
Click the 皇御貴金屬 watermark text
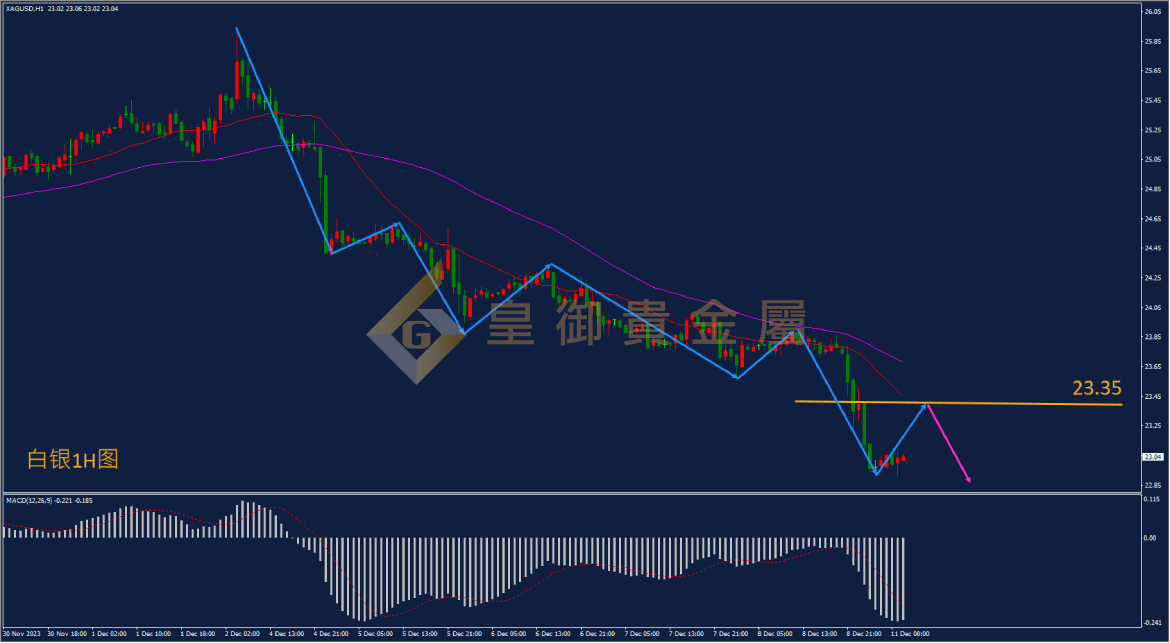click(646, 323)
